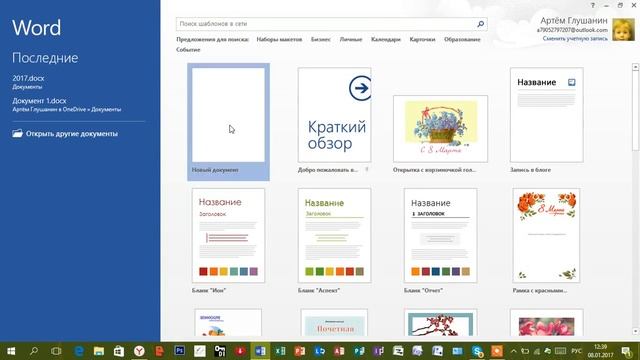Click the Word icon in the taskbar
The height and width of the screenshot is (360, 640).
click(260, 351)
